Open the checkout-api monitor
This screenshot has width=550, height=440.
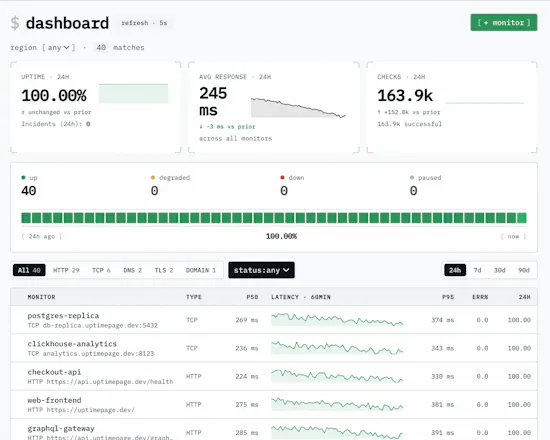coord(274,376)
